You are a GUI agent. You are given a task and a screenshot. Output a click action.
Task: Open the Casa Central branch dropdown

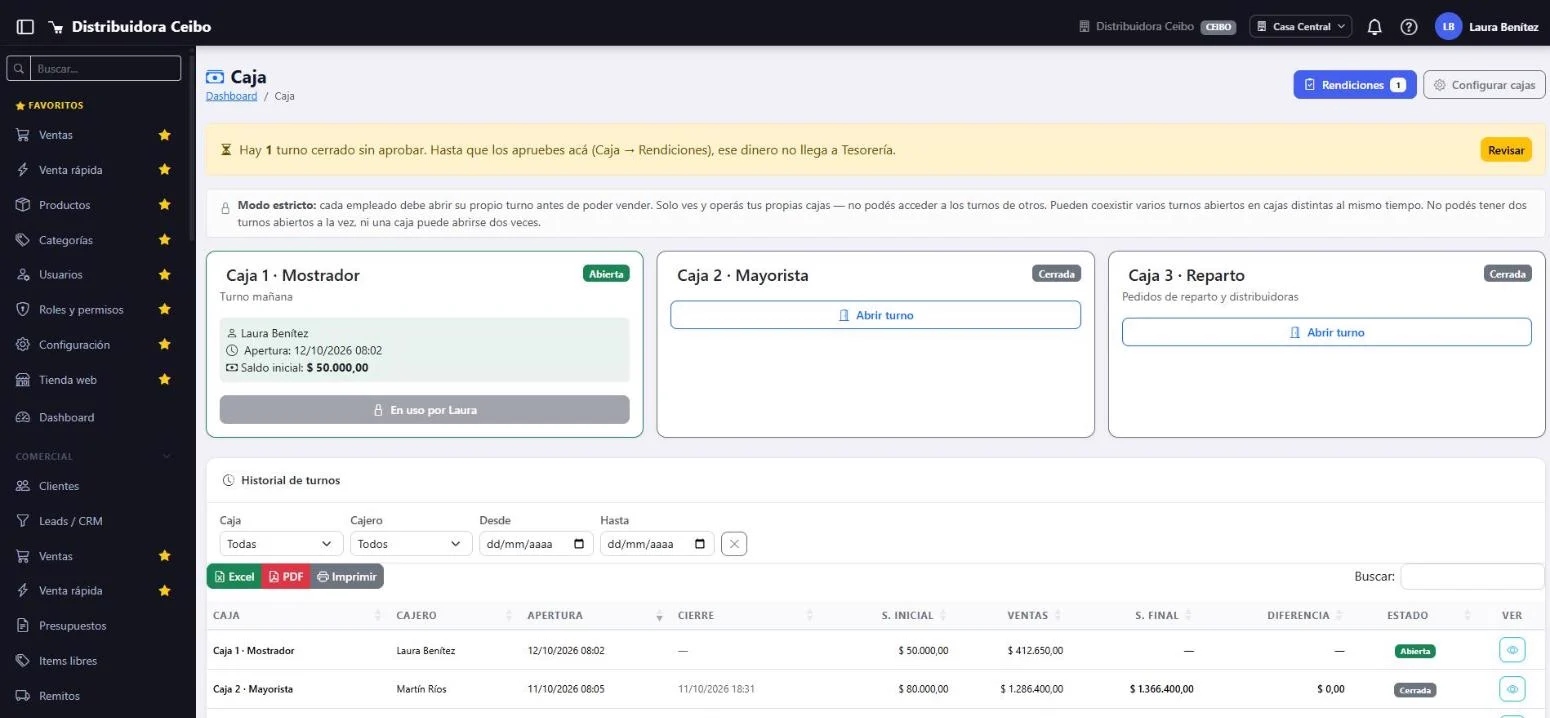tap(1300, 27)
